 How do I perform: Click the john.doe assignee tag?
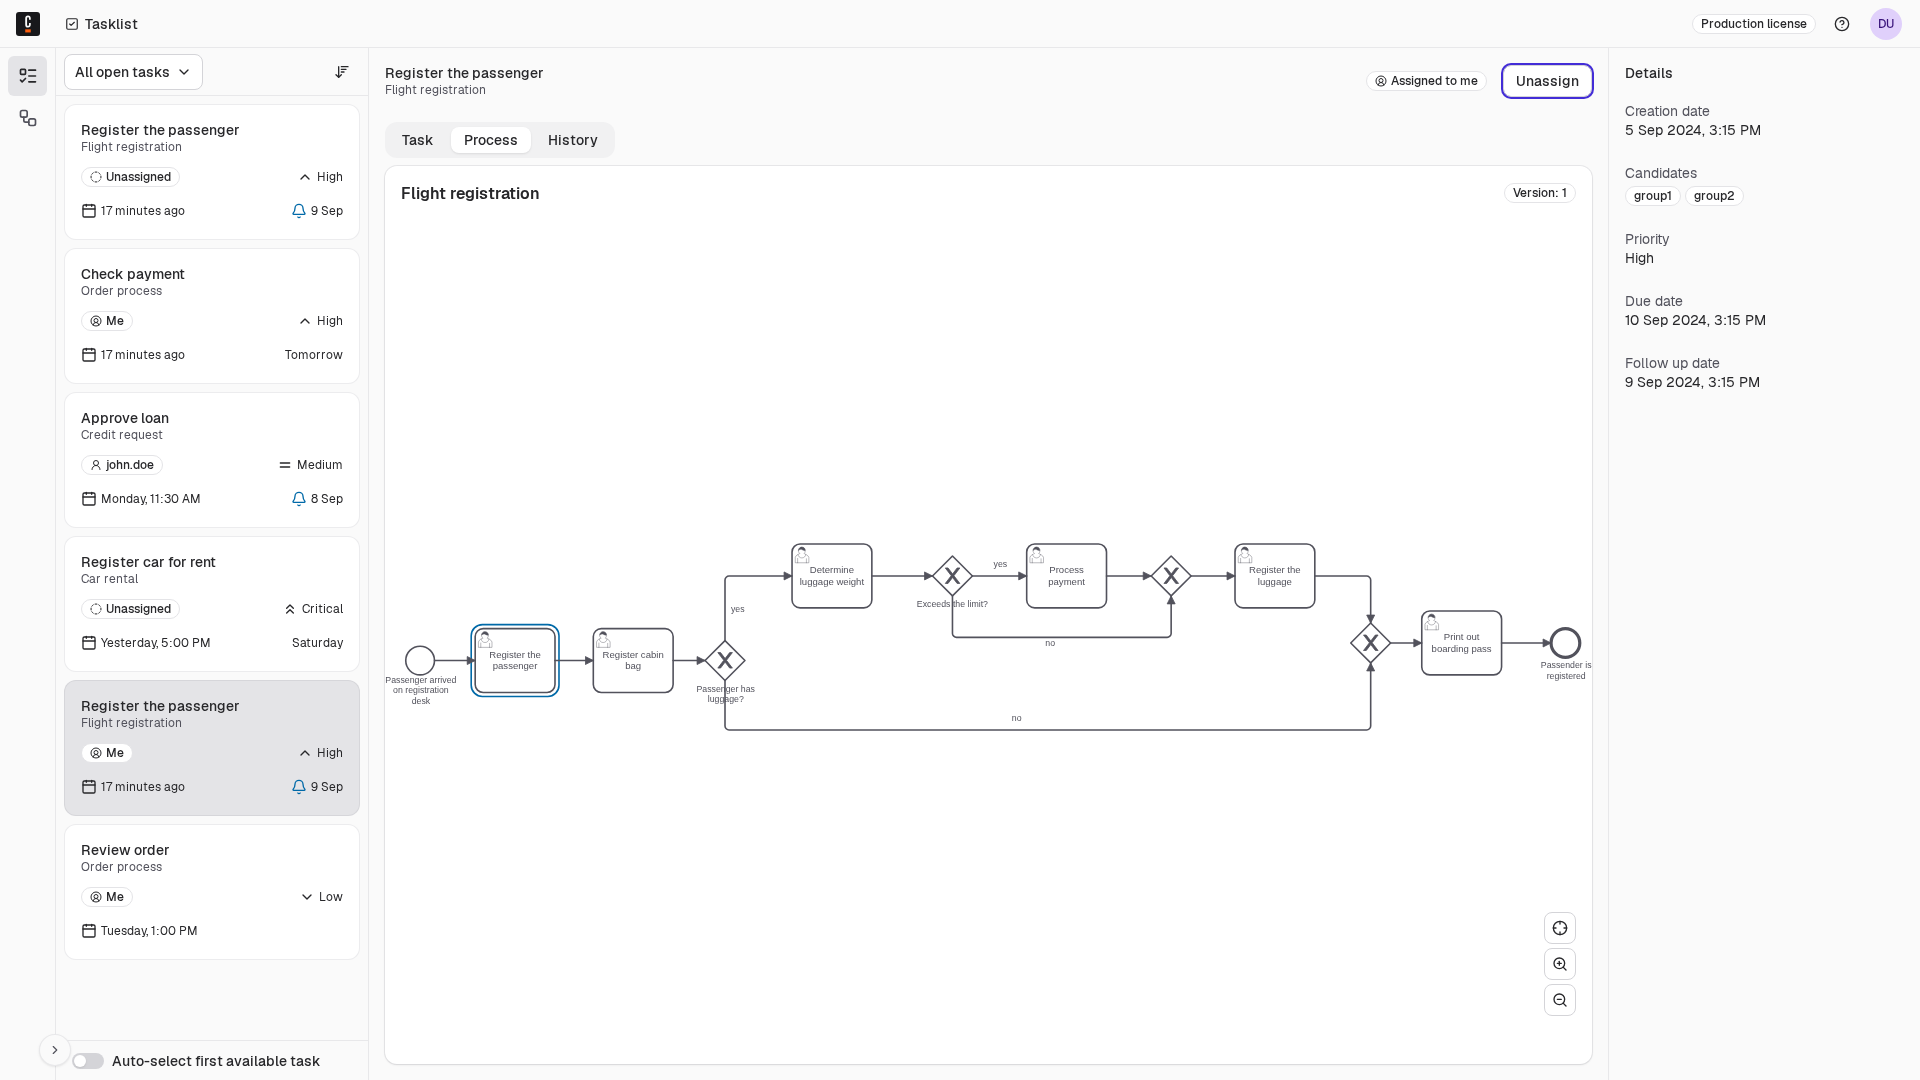pyautogui.click(x=122, y=465)
